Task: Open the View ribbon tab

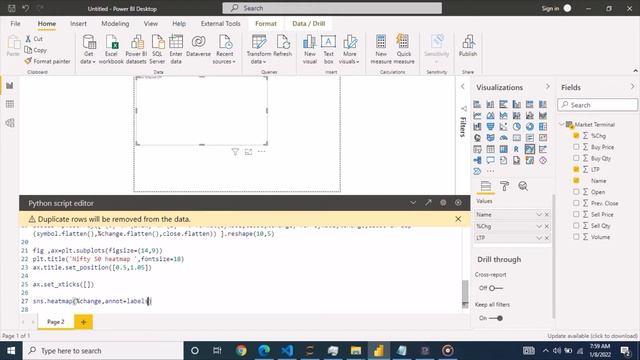Action: tap(151, 24)
